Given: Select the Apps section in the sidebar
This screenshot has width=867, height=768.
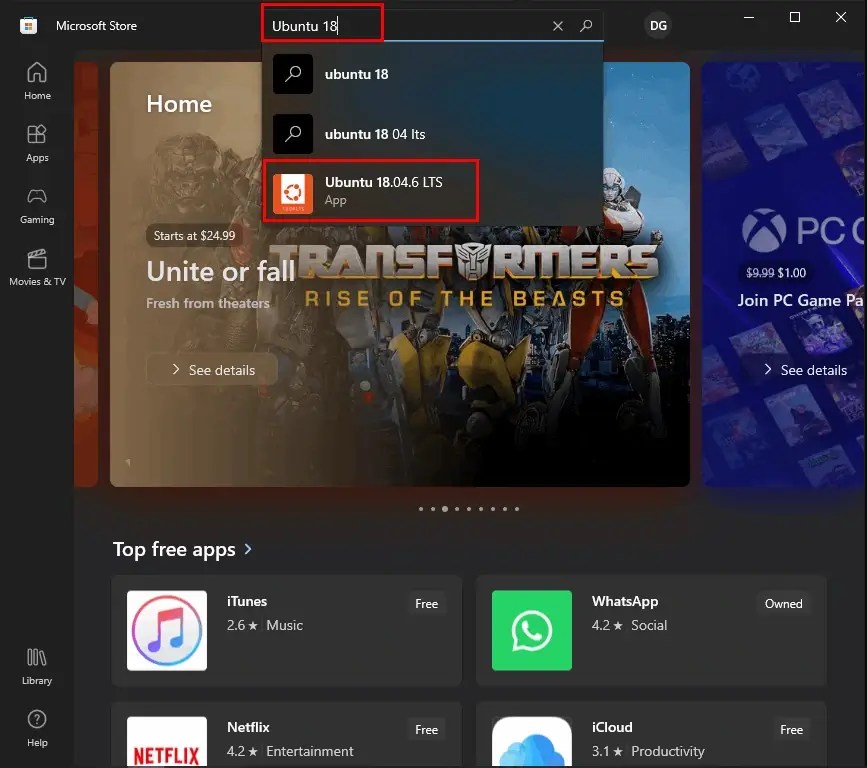Looking at the screenshot, I should tap(37, 143).
